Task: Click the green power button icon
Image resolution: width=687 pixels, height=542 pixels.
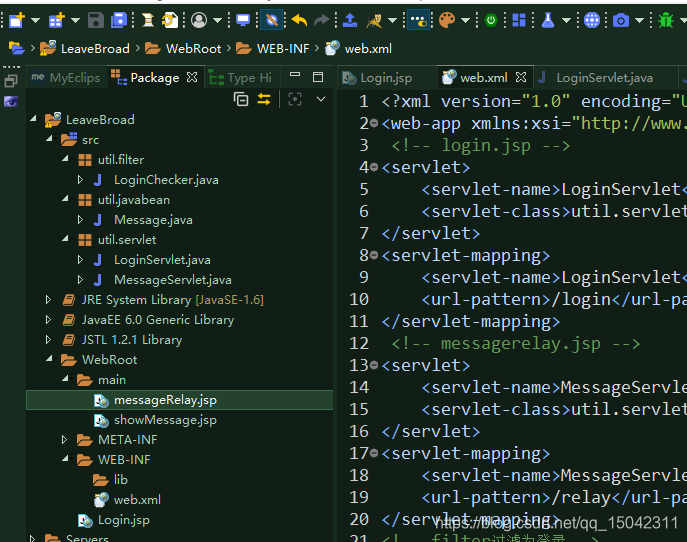Action: pyautogui.click(x=491, y=20)
